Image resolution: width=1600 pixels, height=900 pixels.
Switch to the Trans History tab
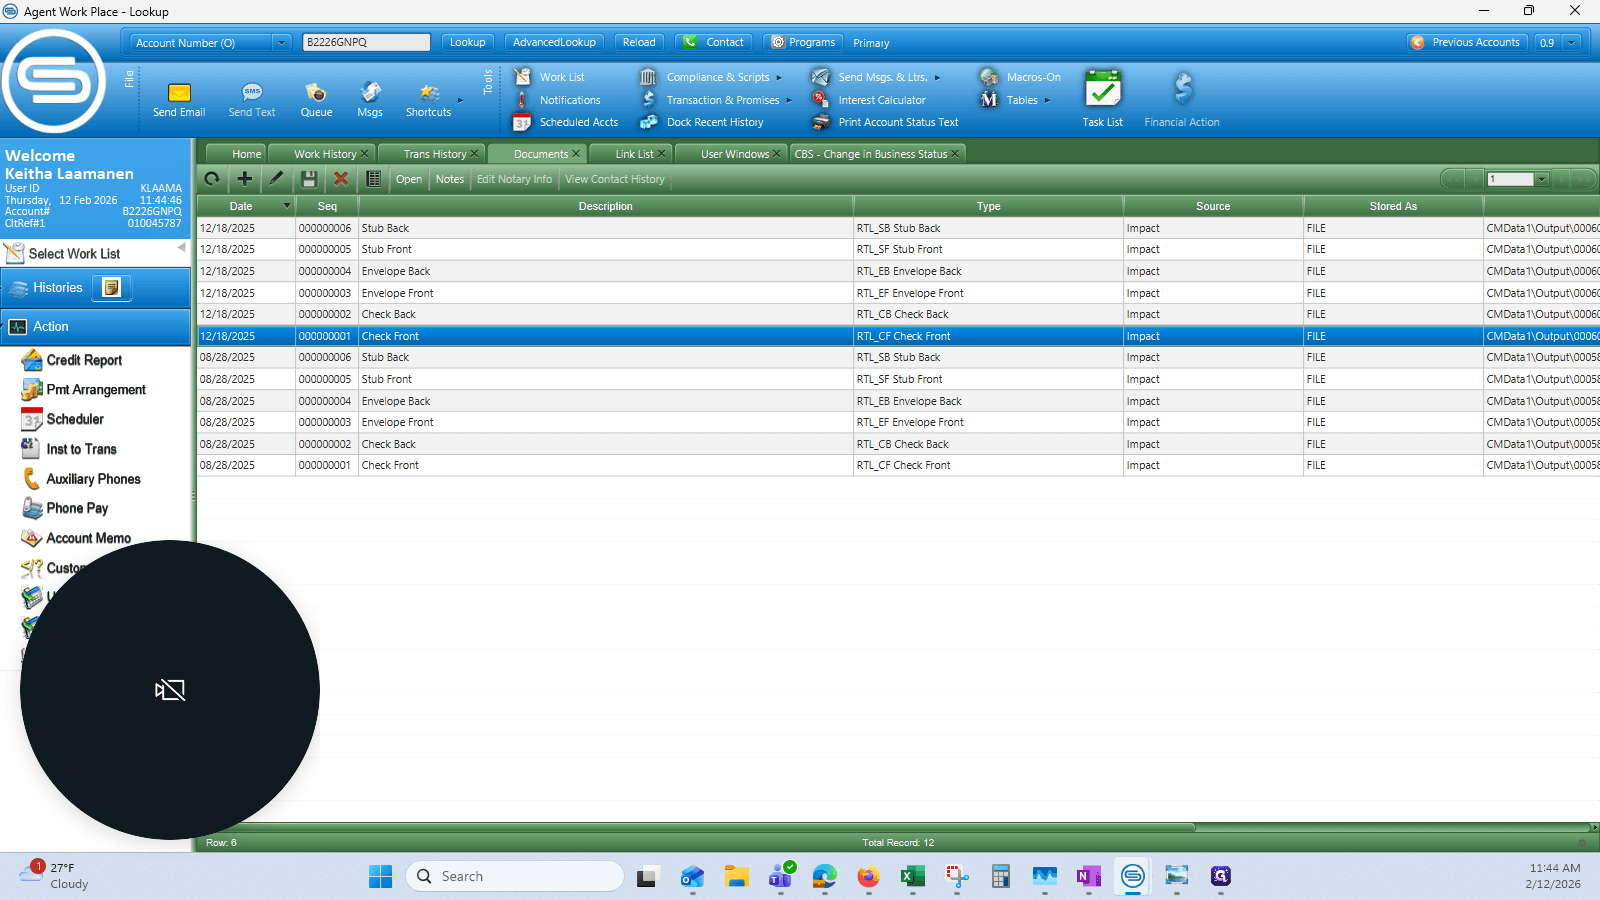coord(435,154)
